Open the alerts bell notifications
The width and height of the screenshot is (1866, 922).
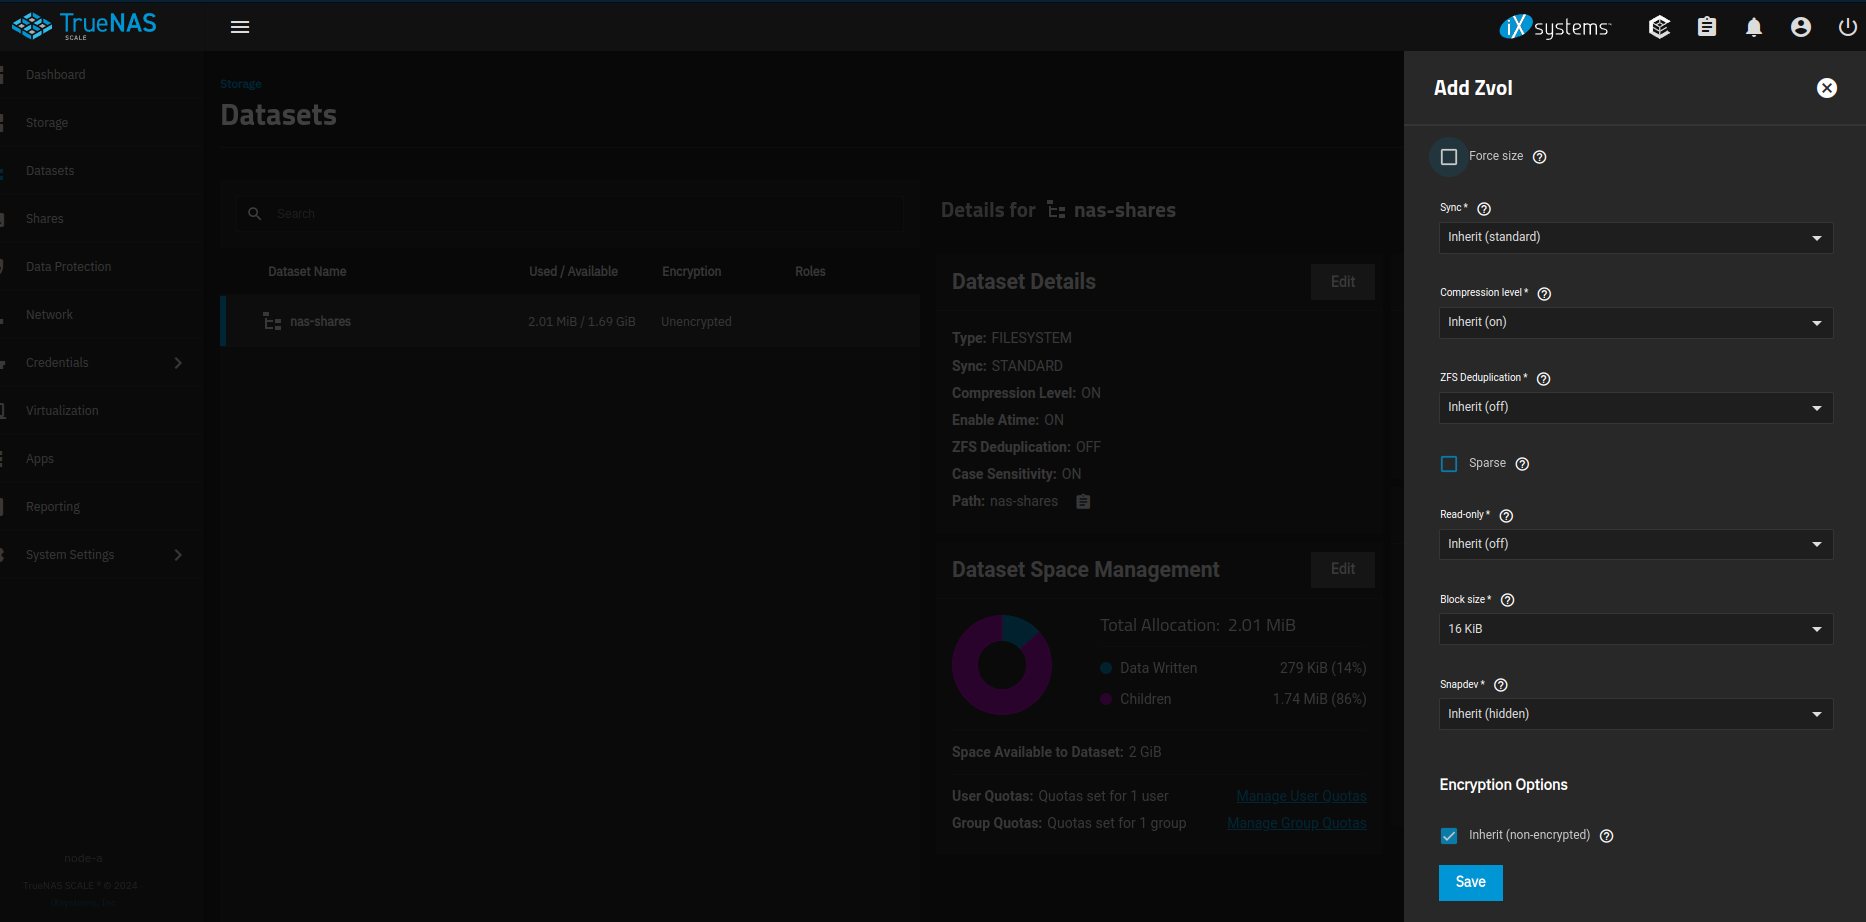pyautogui.click(x=1754, y=27)
